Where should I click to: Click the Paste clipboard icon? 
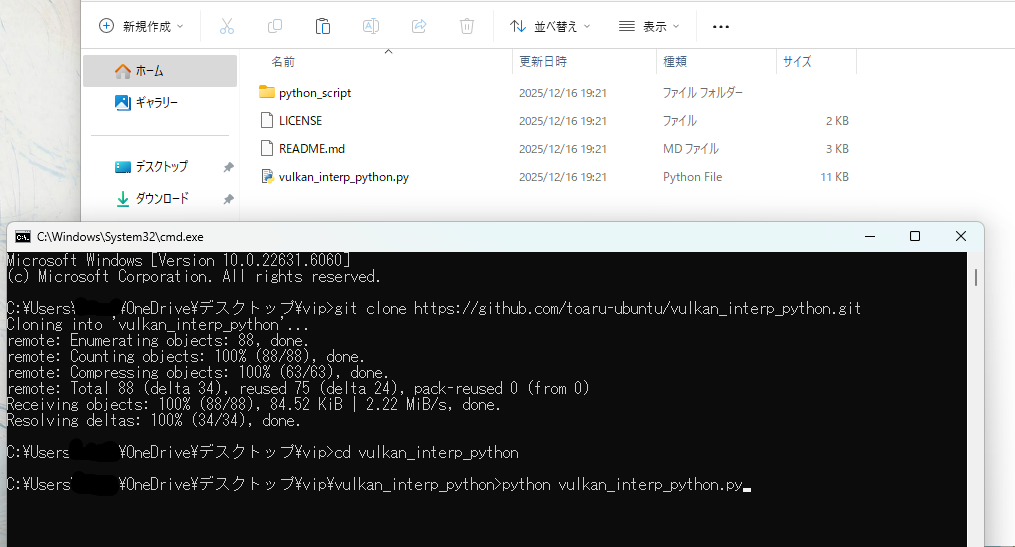click(x=323, y=26)
